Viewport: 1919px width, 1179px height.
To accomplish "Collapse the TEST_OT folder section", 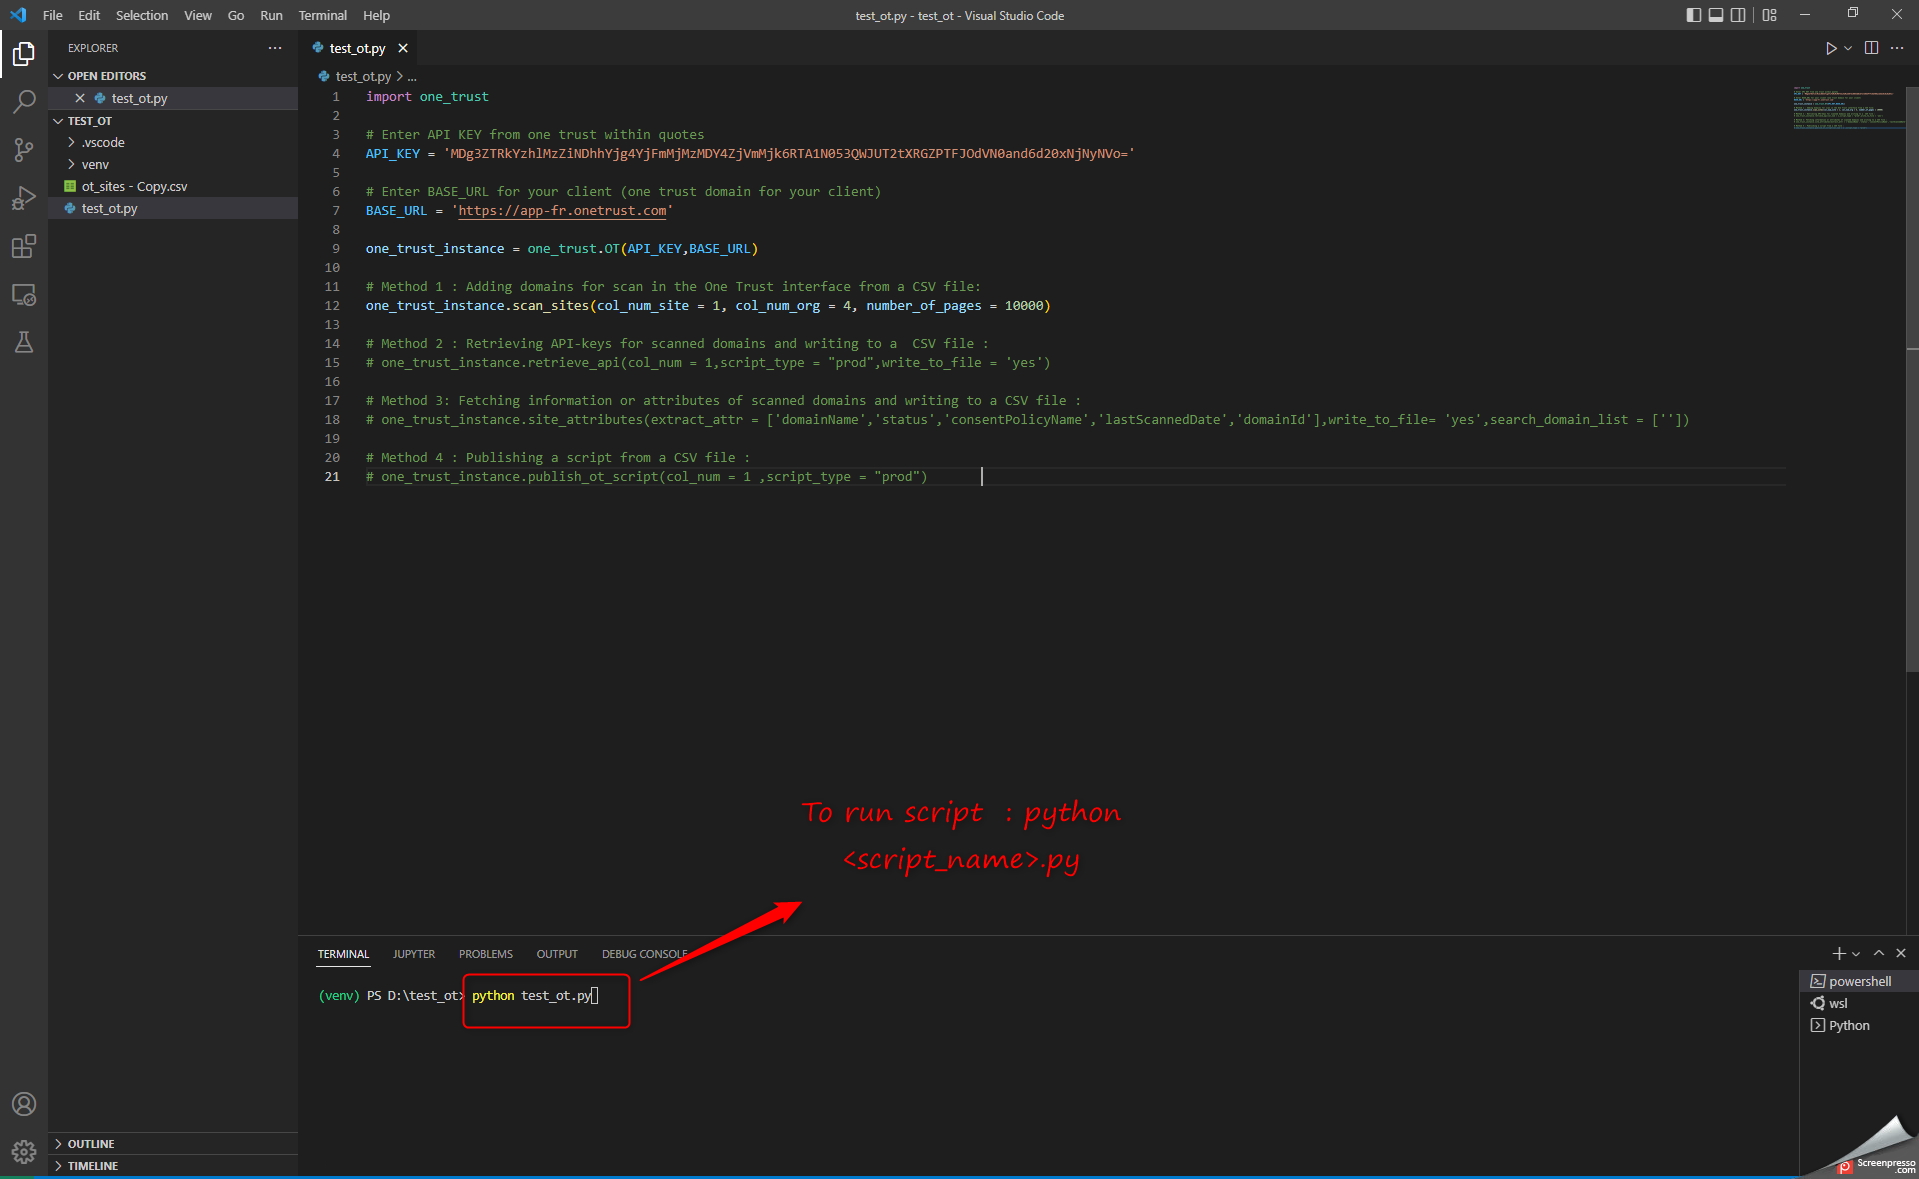I will click(x=173, y=121).
